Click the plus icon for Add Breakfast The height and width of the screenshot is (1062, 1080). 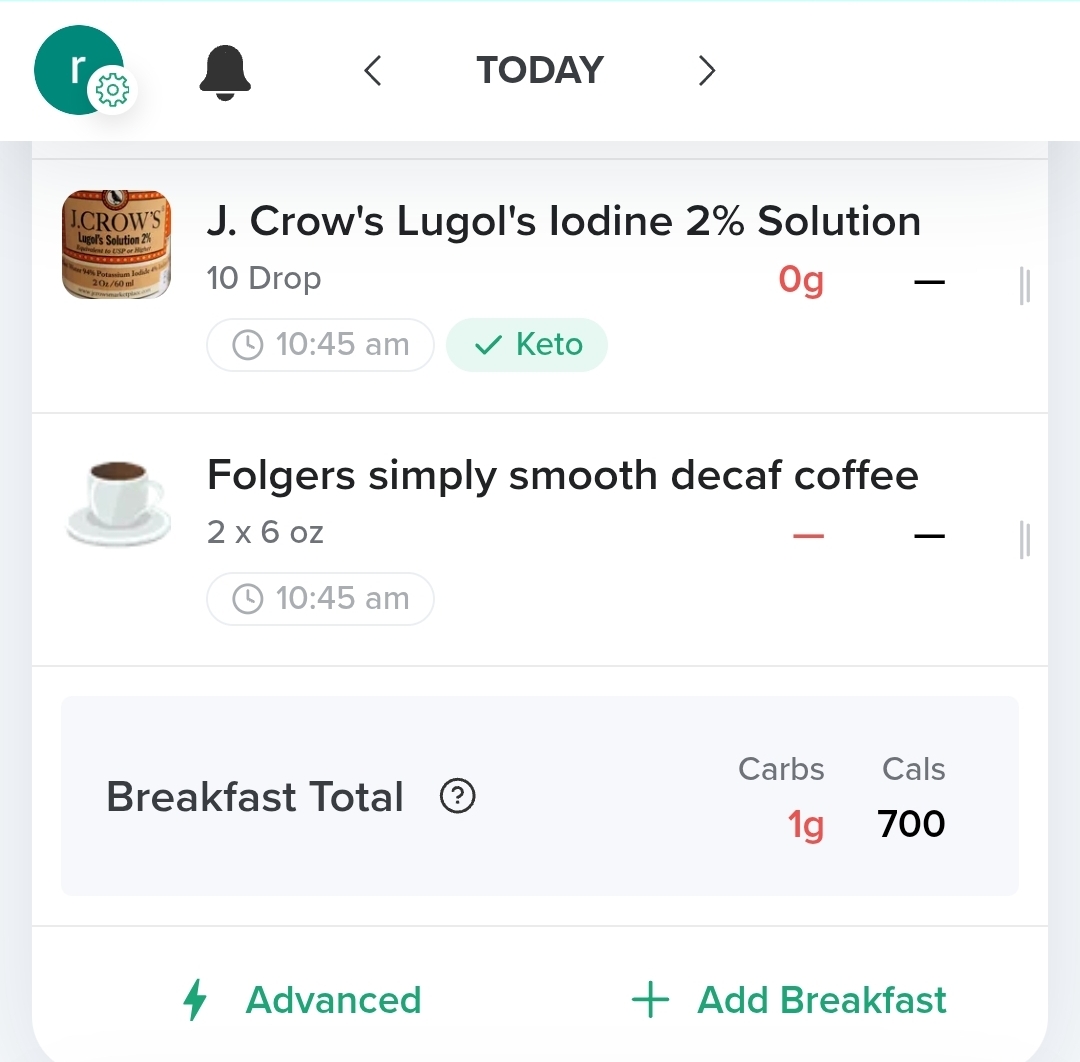click(650, 999)
